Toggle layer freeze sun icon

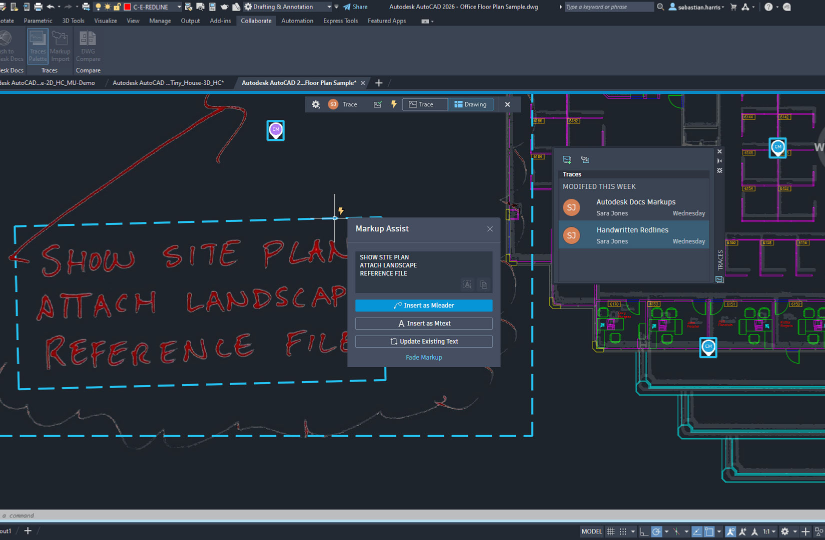coord(107,7)
